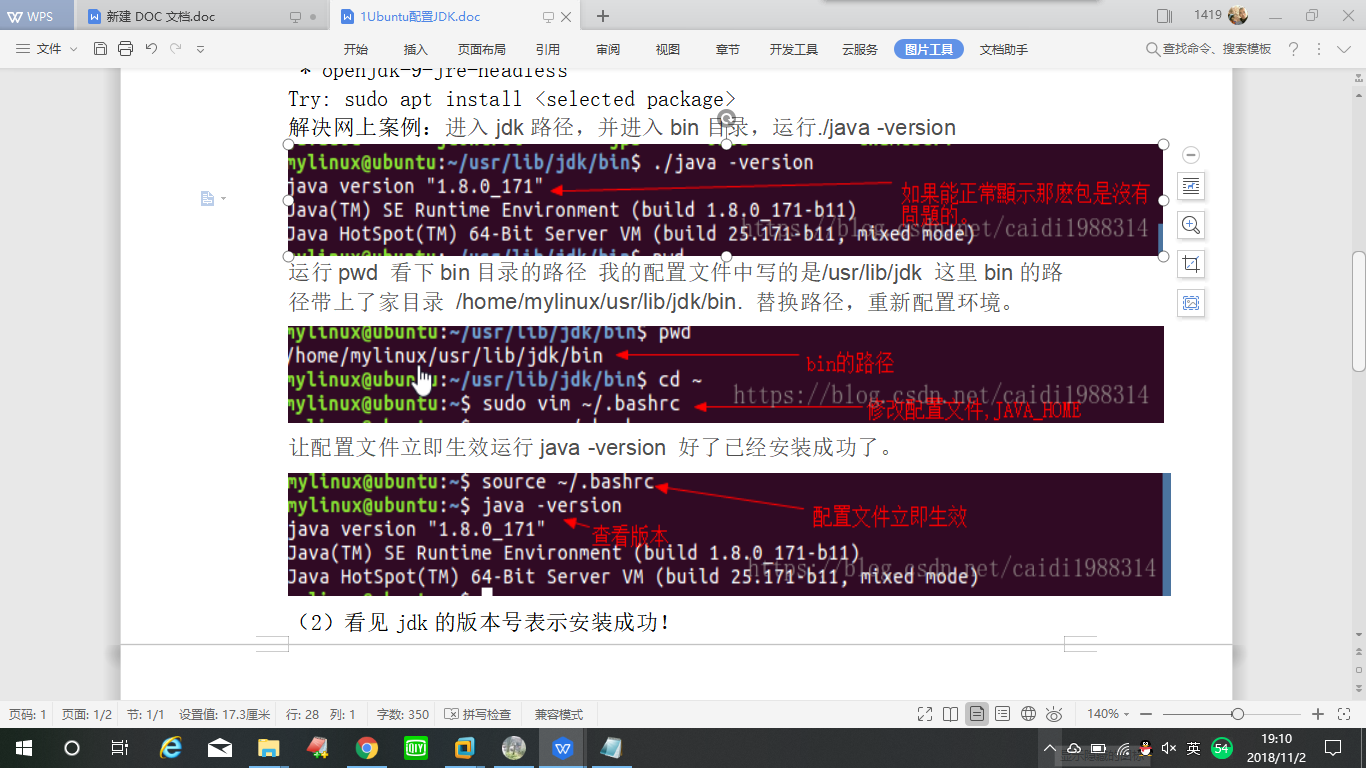Viewport: 1366px width, 768px height.
Task: Select the crop image tool
Action: click(x=1190, y=264)
